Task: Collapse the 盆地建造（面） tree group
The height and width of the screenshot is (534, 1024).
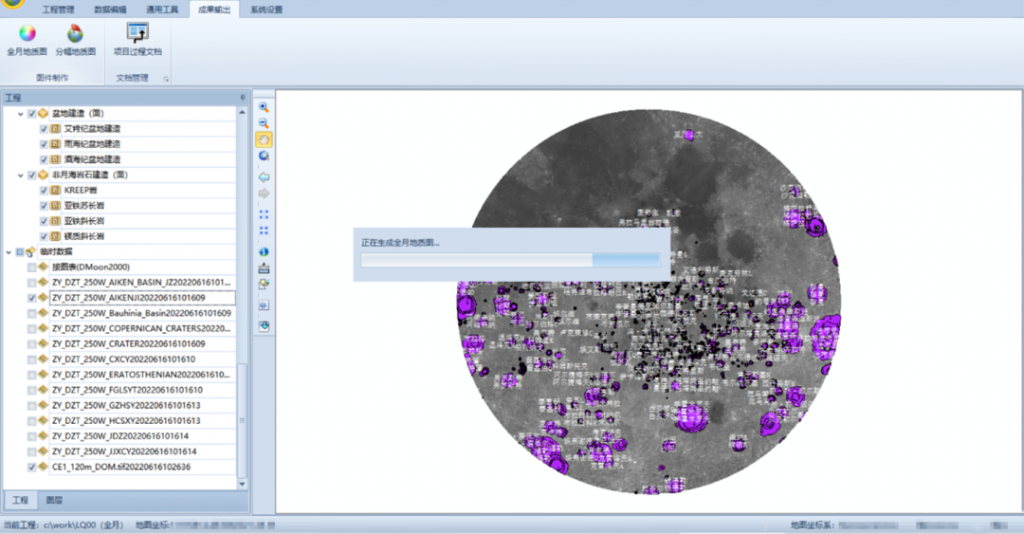Action: click(20, 114)
